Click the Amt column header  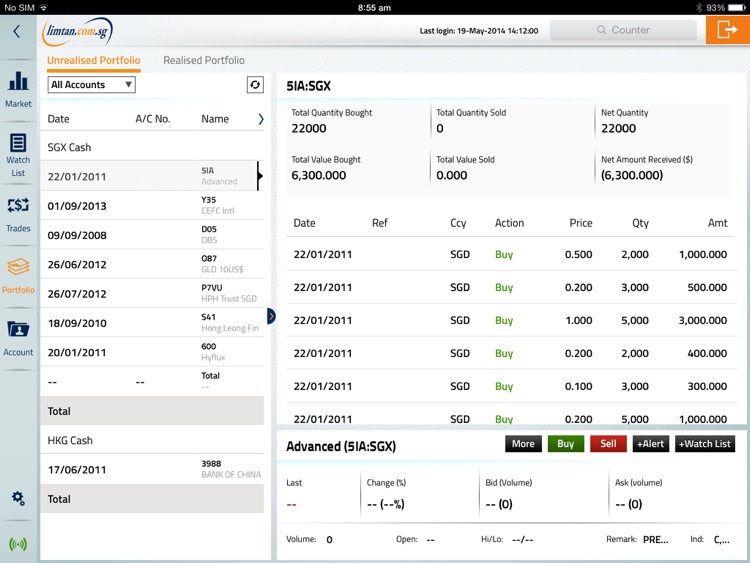717,223
